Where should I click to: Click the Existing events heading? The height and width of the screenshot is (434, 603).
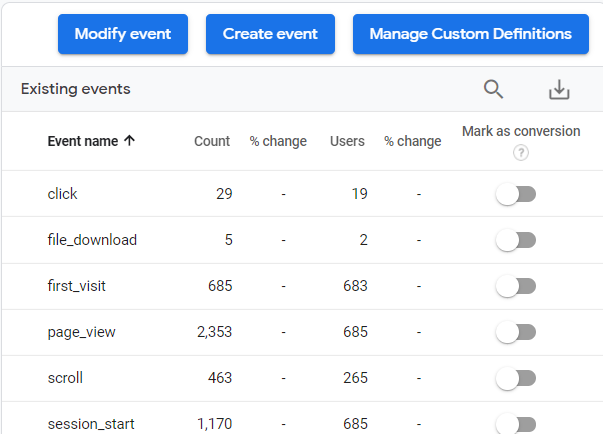tap(76, 89)
